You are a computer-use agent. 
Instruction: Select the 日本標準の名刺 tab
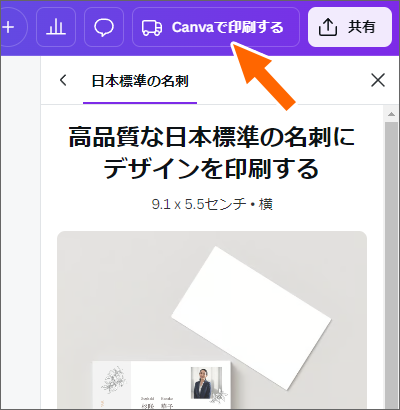click(x=140, y=81)
